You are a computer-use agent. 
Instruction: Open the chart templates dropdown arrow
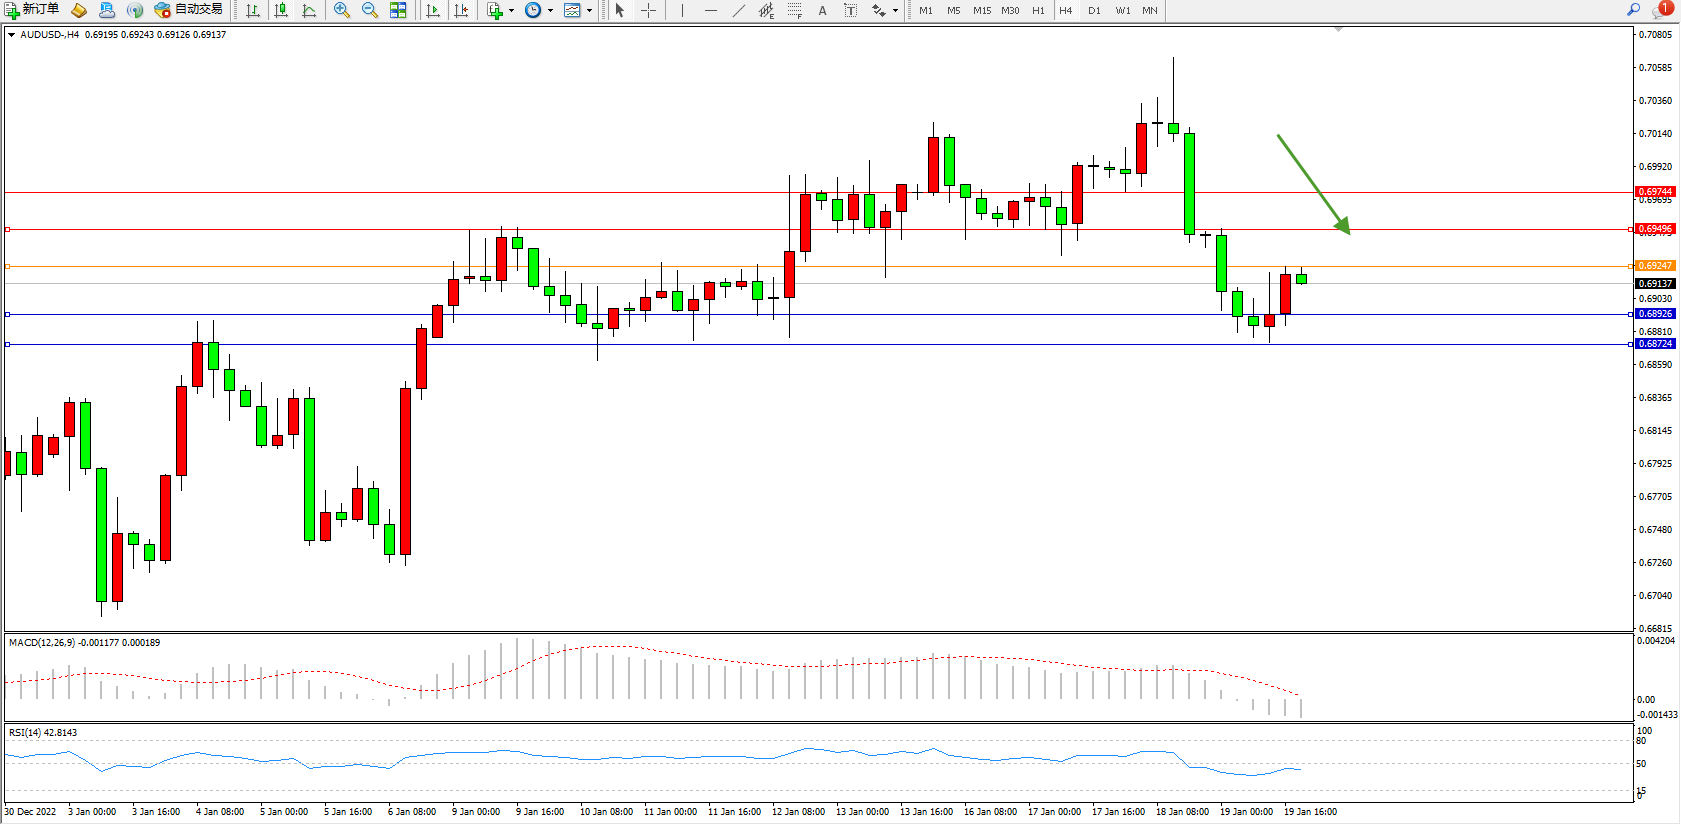click(x=589, y=10)
